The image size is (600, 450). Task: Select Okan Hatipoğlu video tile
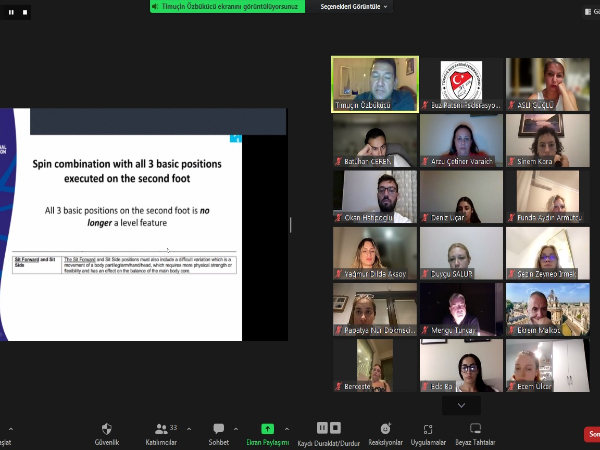pos(375,197)
